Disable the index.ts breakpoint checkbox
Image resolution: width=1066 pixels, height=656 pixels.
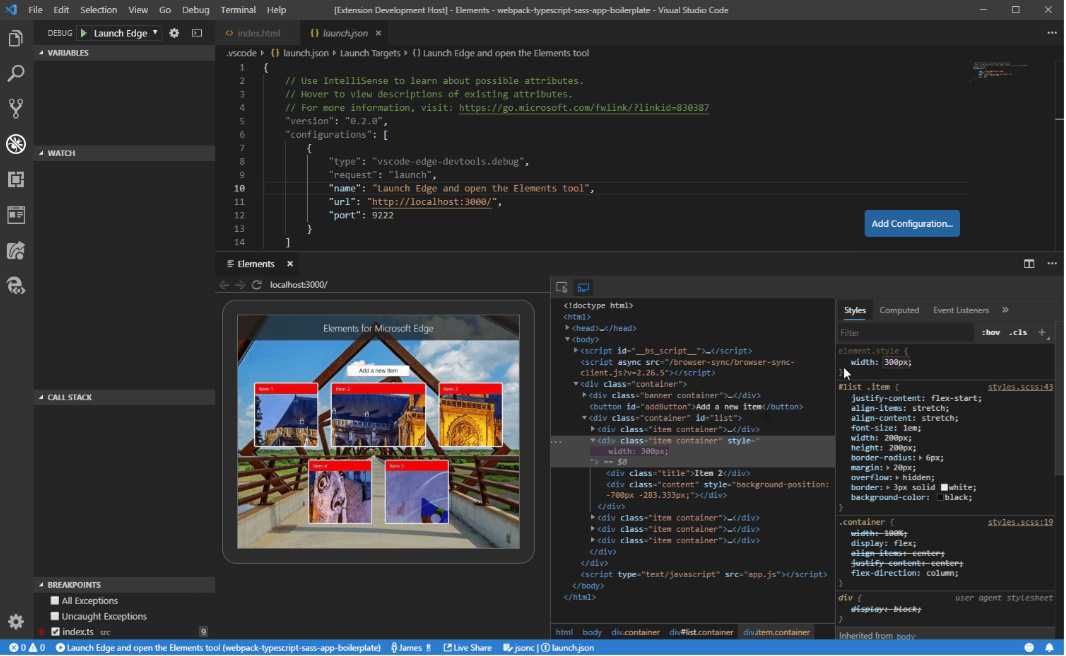pos(56,632)
